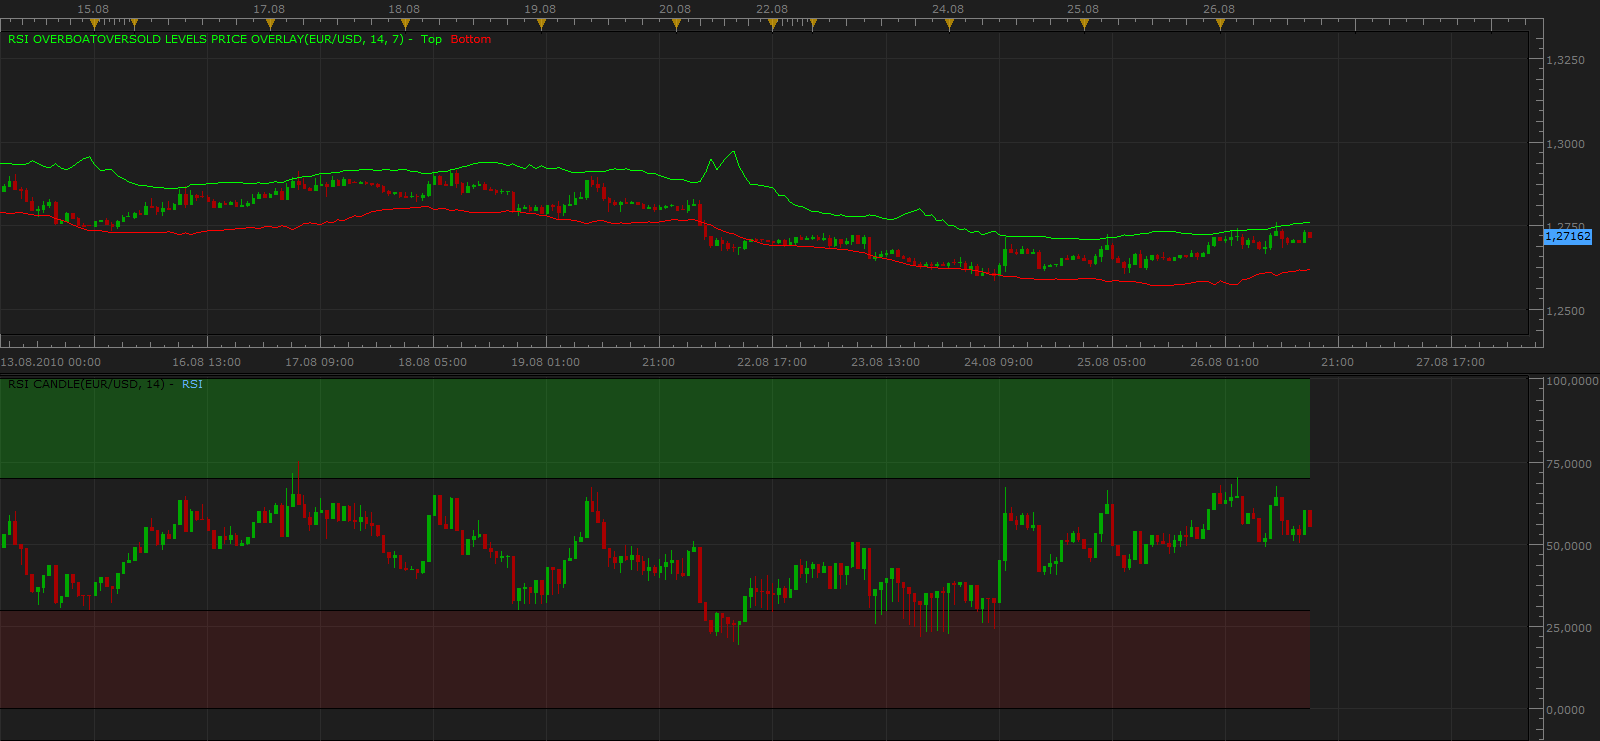Click the 1,2500 price axis value
This screenshot has height=741, width=1600.
1565,311
